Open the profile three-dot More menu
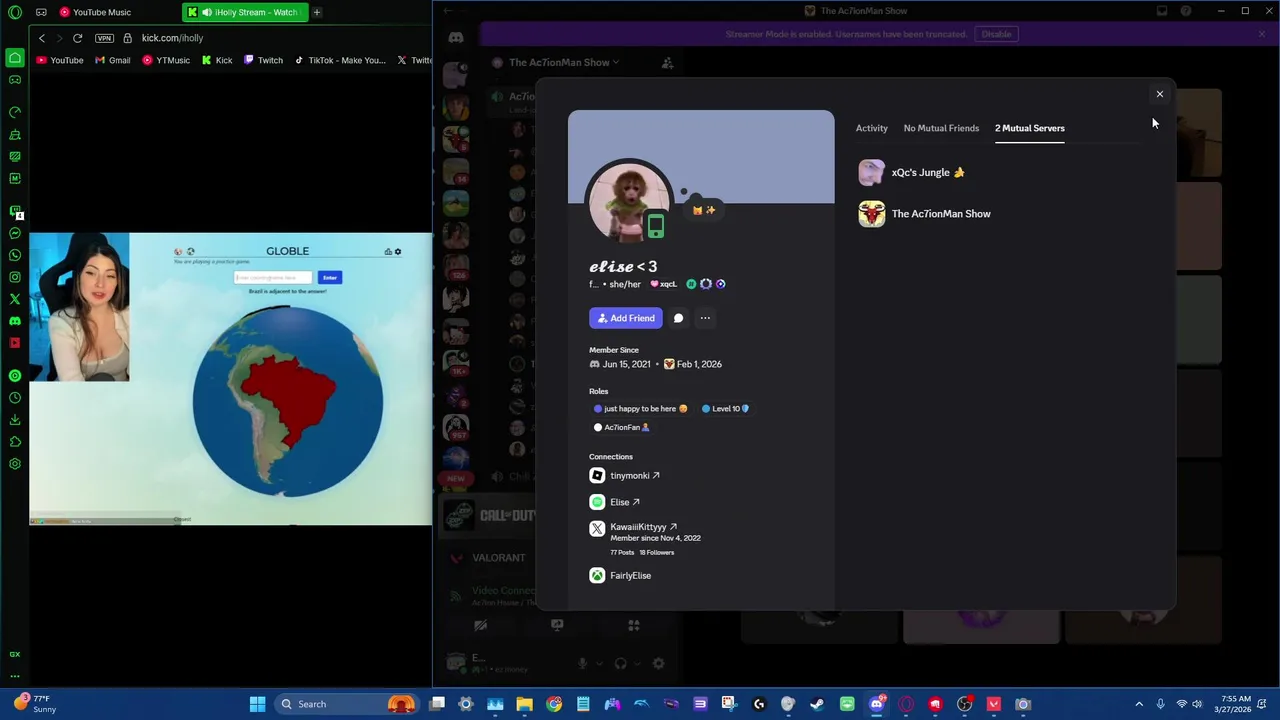 [x=705, y=318]
